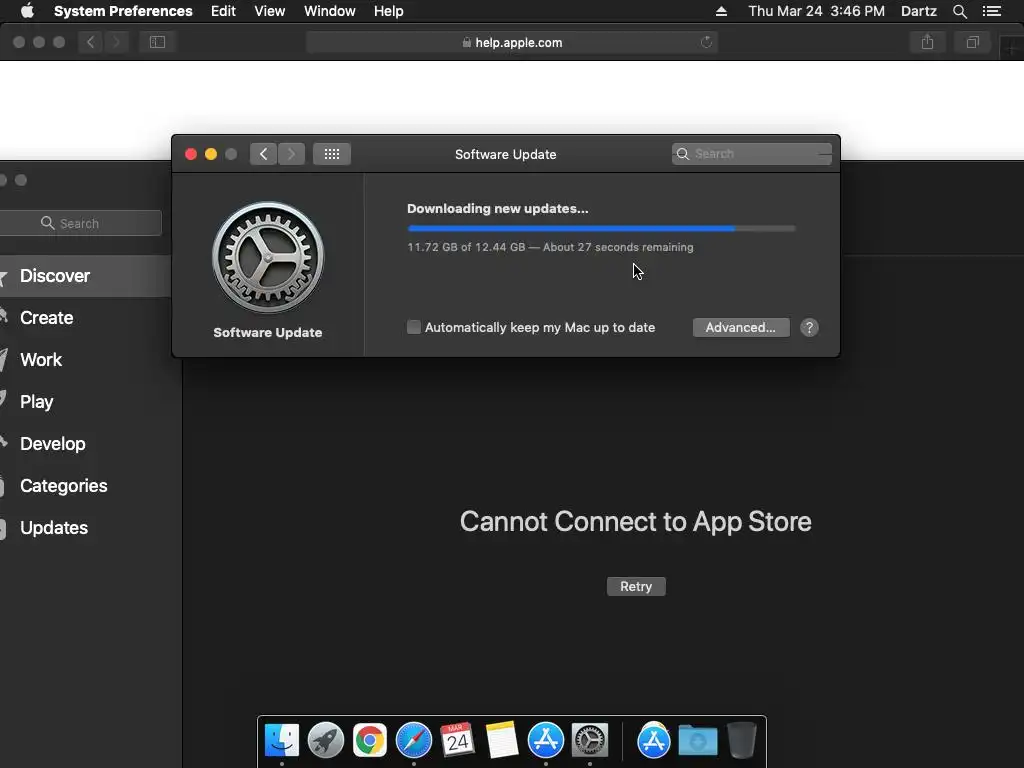Open System Preferences gear in Dock

pyautogui.click(x=590, y=741)
